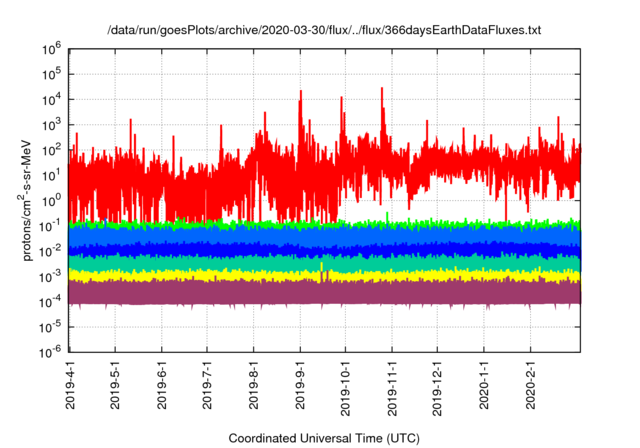This screenshot has width=640, height=448.
Task: Select the x-axis label '2019-11-1'
Action: coord(392,388)
